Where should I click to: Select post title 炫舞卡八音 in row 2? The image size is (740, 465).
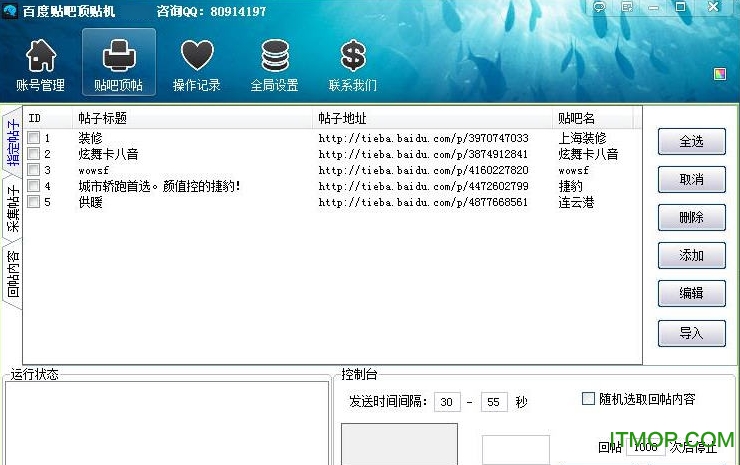pyautogui.click(x=108, y=154)
